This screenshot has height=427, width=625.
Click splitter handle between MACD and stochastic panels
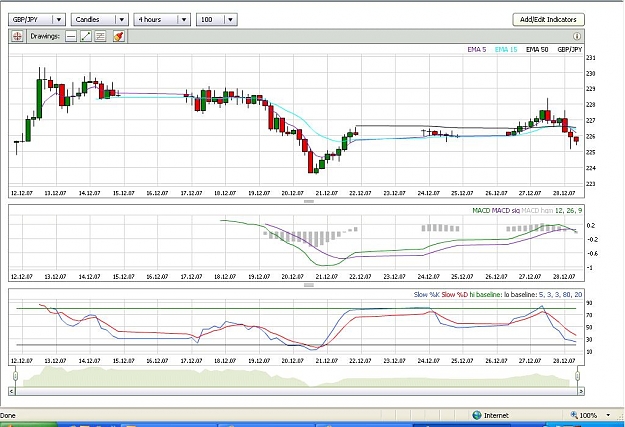pyautogui.click(x=309, y=285)
